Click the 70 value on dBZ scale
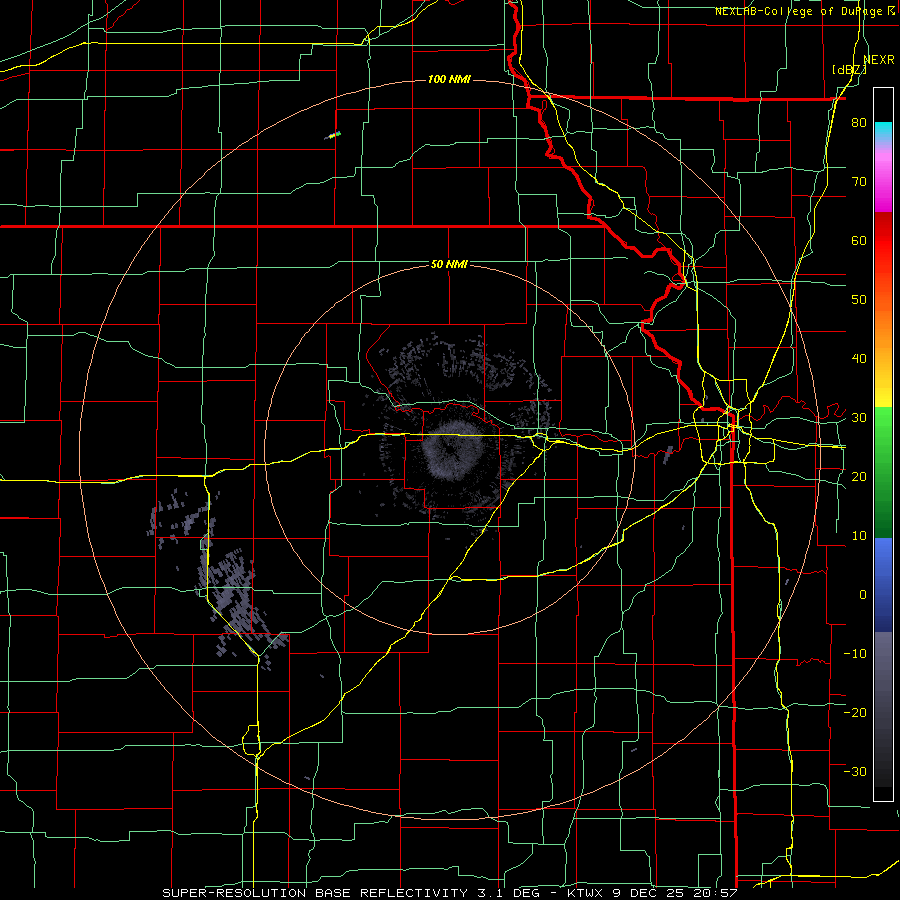This screenshot has width=900, height=900. pos(859,182)
